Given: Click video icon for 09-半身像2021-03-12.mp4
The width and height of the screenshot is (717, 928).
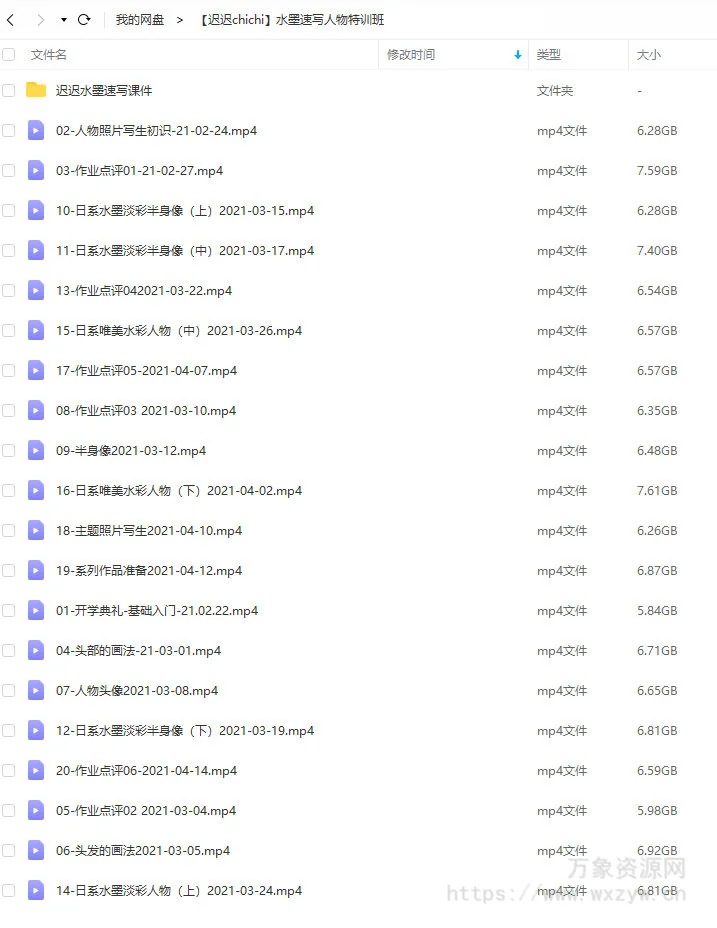Looking at the screenshot, I should tap(36, 450).
